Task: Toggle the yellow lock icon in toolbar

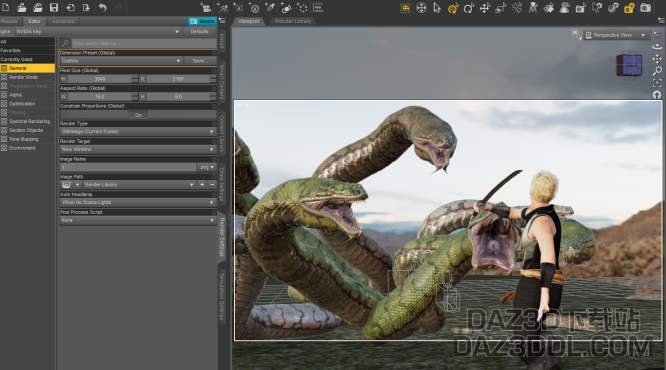Action: point(629,8)
